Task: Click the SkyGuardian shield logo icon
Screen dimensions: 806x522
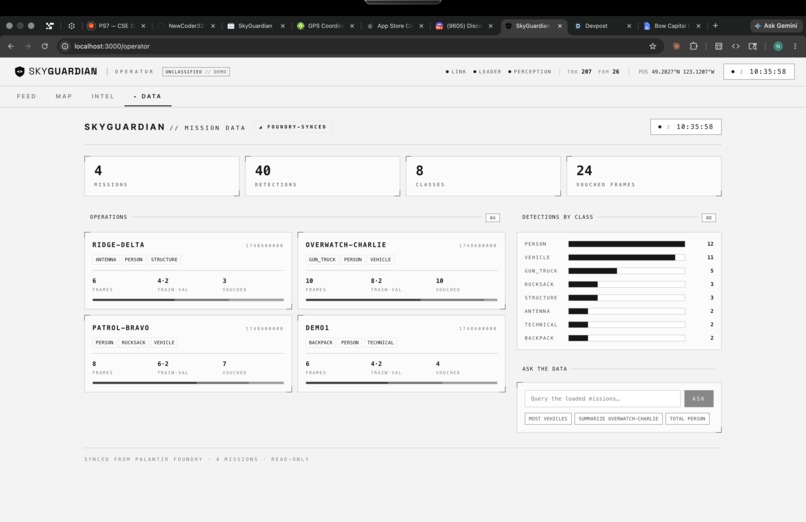Action: point(20,71)
